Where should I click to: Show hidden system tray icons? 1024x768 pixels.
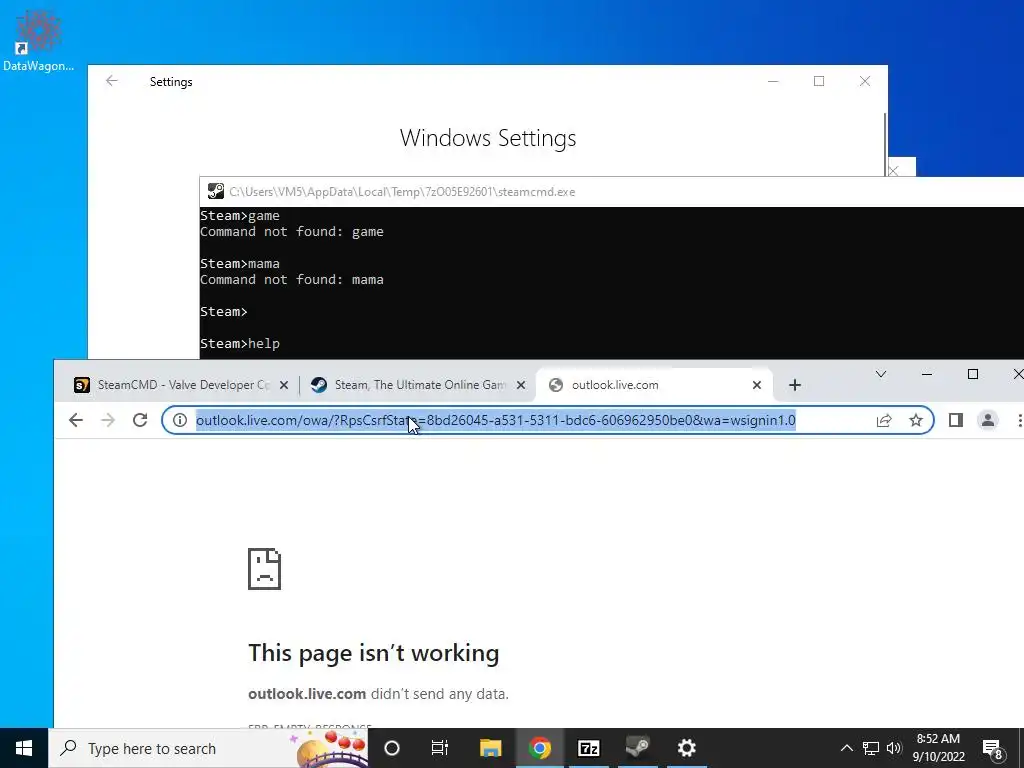(846, 748)
